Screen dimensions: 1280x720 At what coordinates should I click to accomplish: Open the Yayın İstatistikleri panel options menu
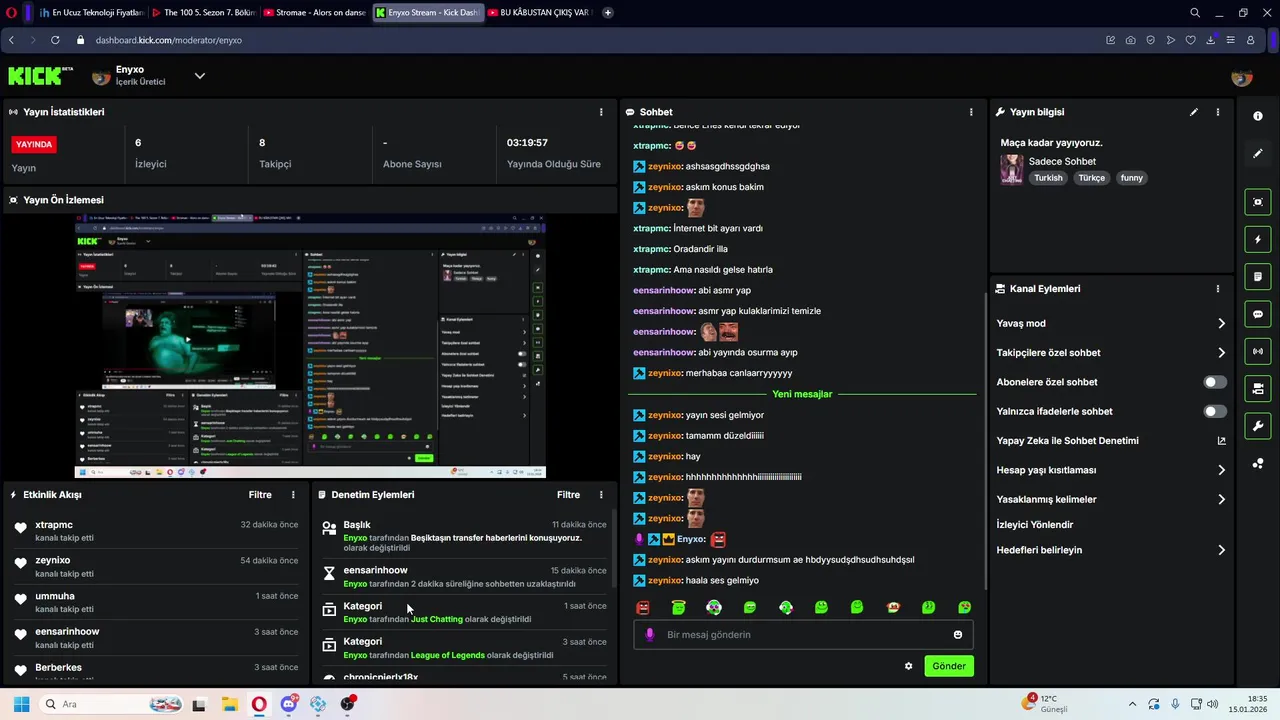pos(600,112)
